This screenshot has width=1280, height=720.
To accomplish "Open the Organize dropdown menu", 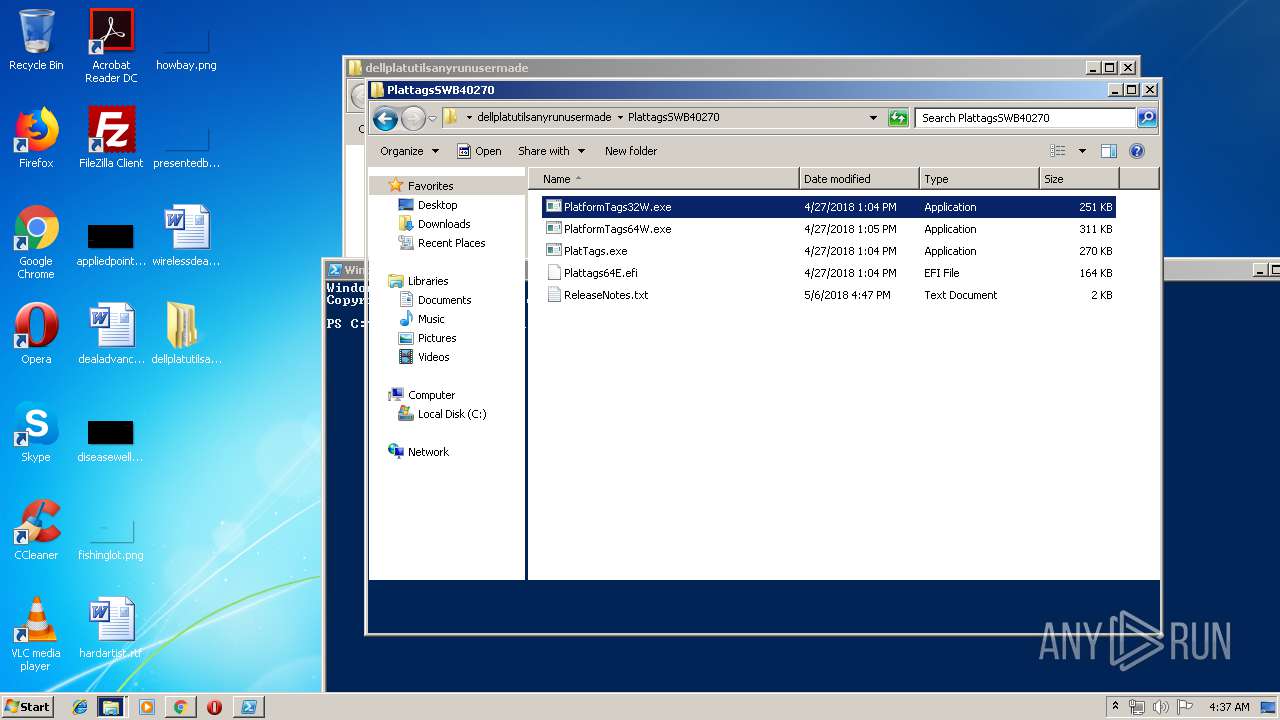I will click(x=409, y=151).
